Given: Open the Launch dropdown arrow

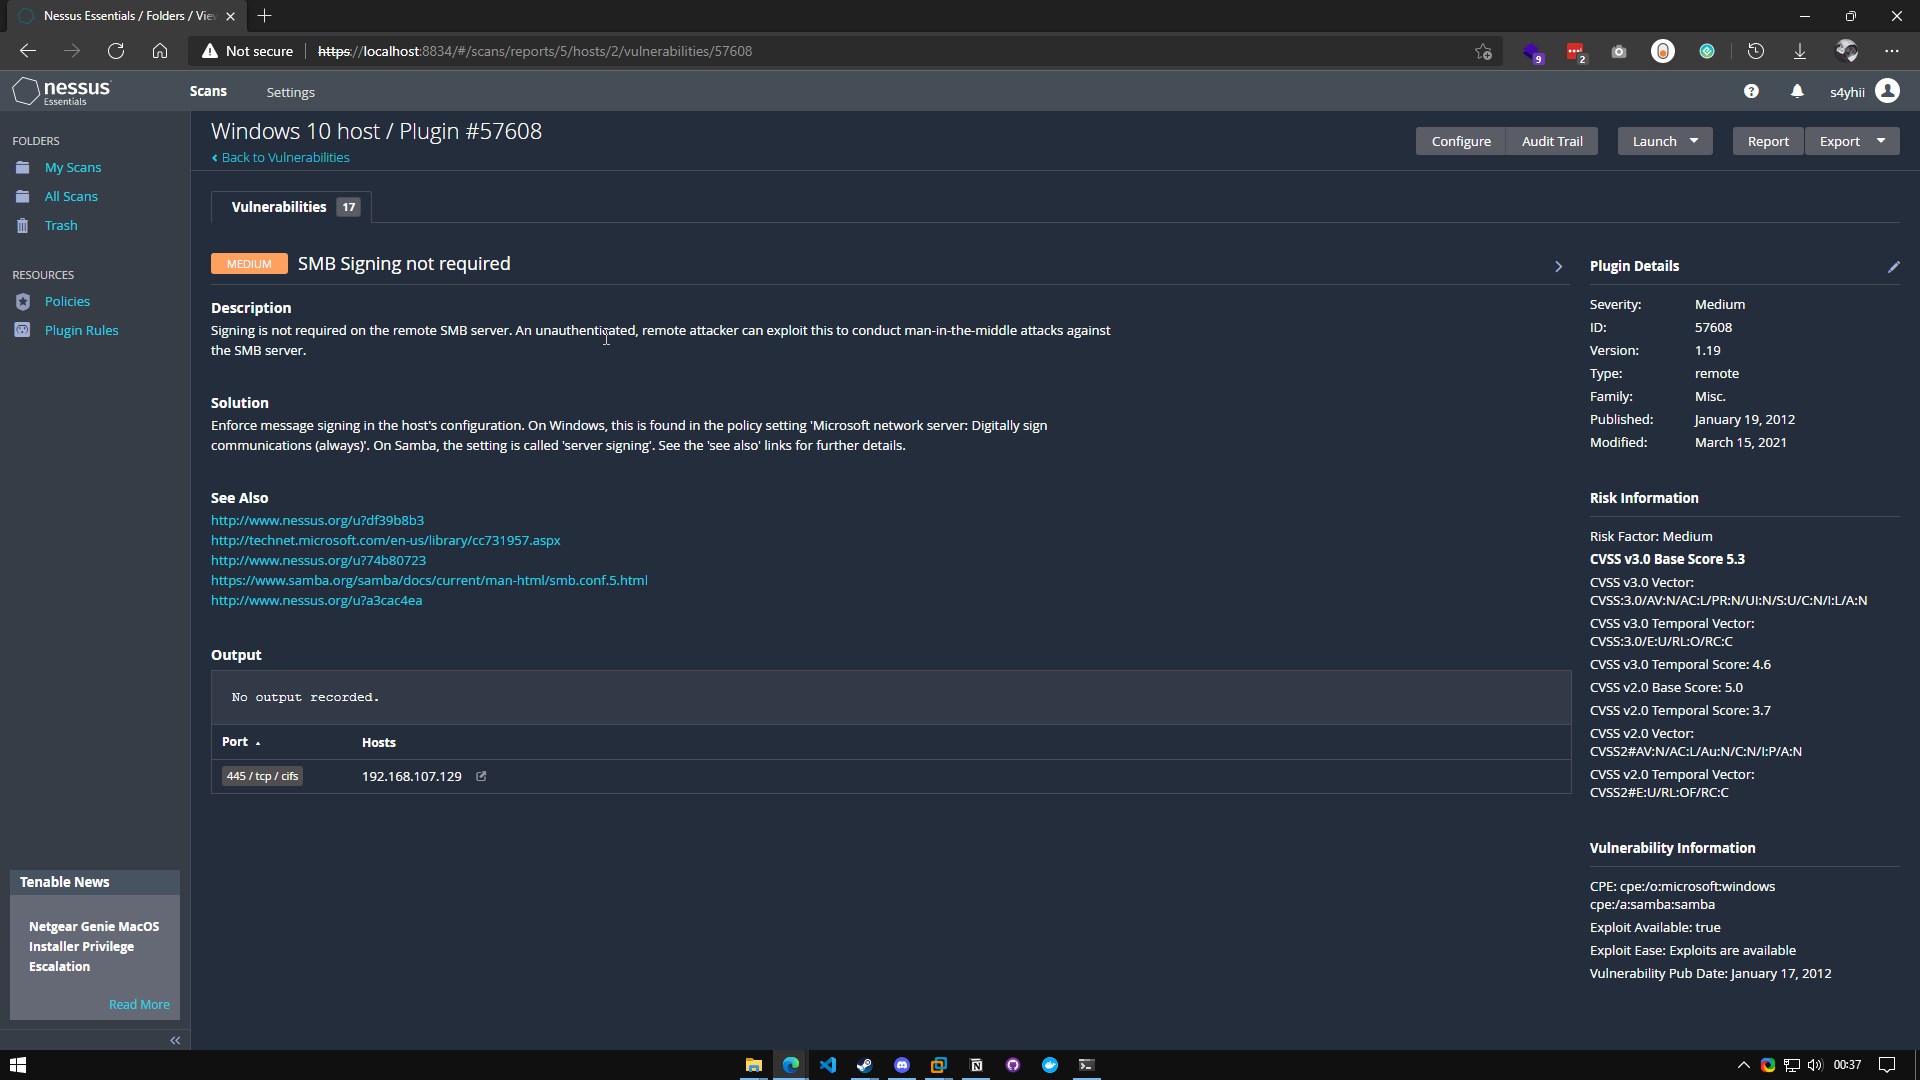Looking at the screenshot, I should 1694,141.
